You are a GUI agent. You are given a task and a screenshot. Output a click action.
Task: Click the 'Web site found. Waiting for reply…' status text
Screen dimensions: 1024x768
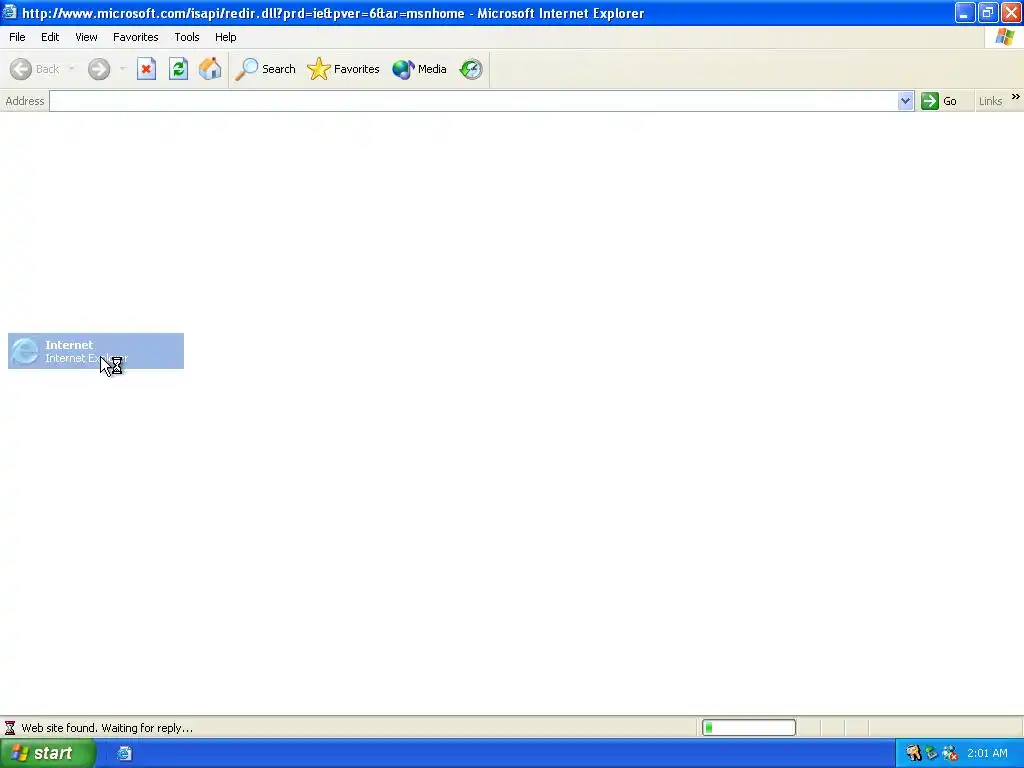tap(107, 728)
